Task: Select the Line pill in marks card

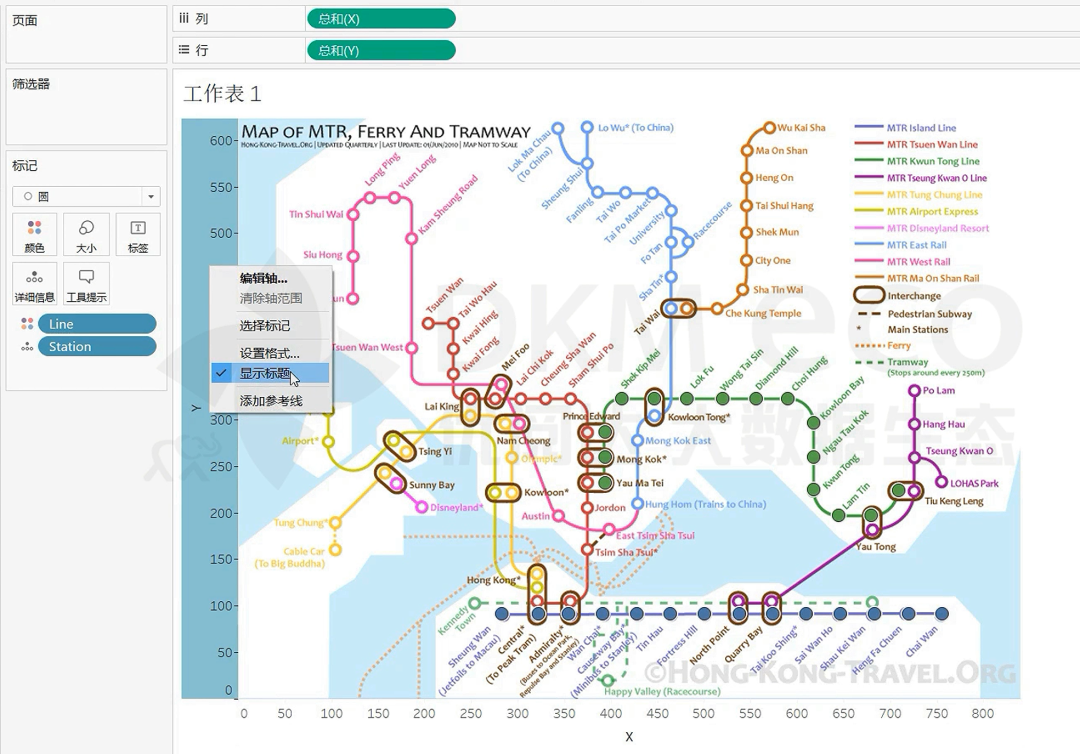Action: [x=97, y=324]
